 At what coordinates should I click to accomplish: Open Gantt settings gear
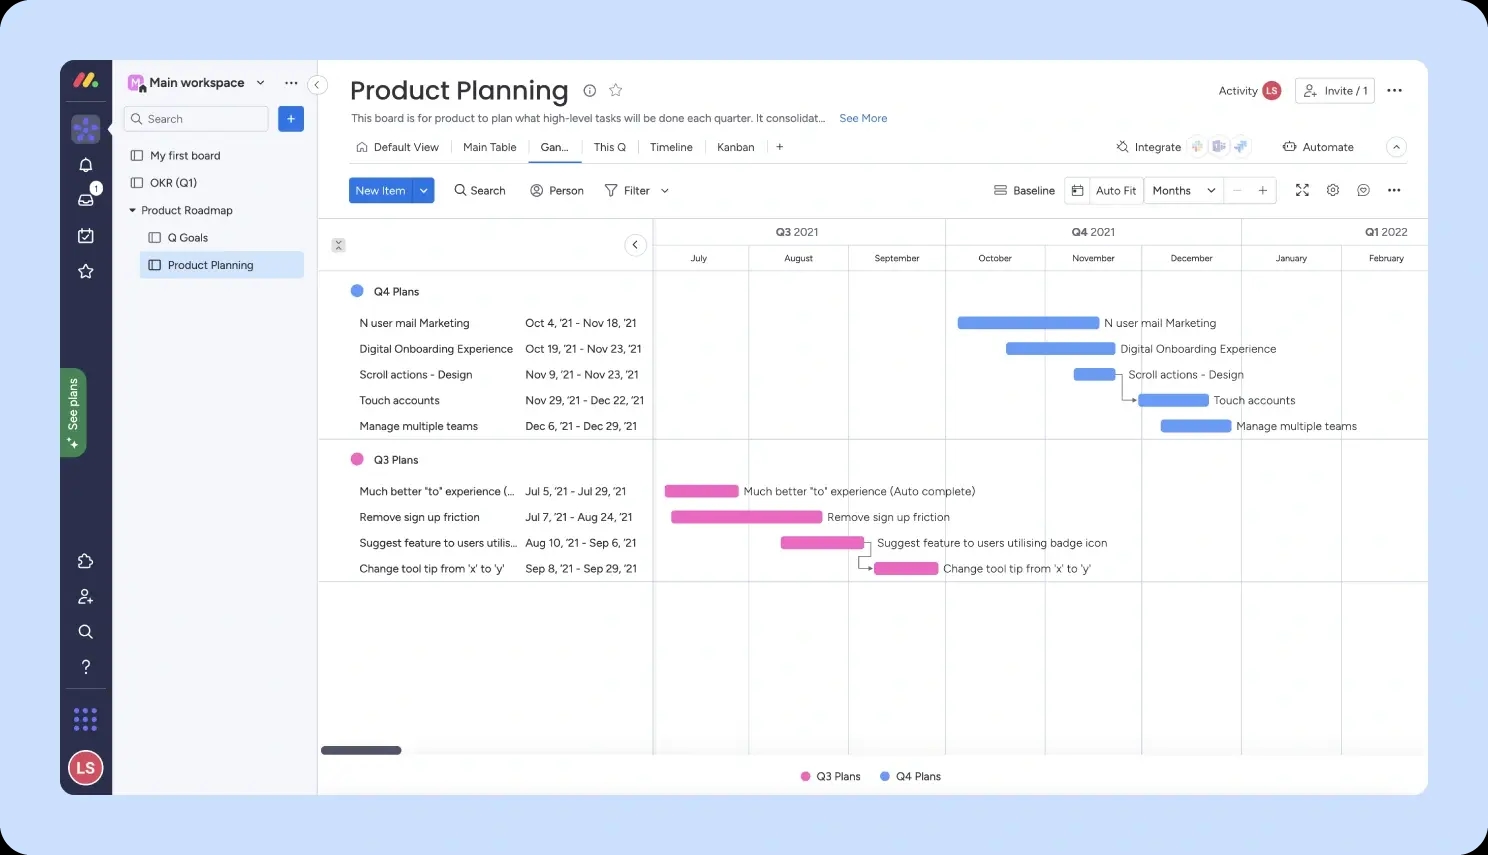point(1333,190)
